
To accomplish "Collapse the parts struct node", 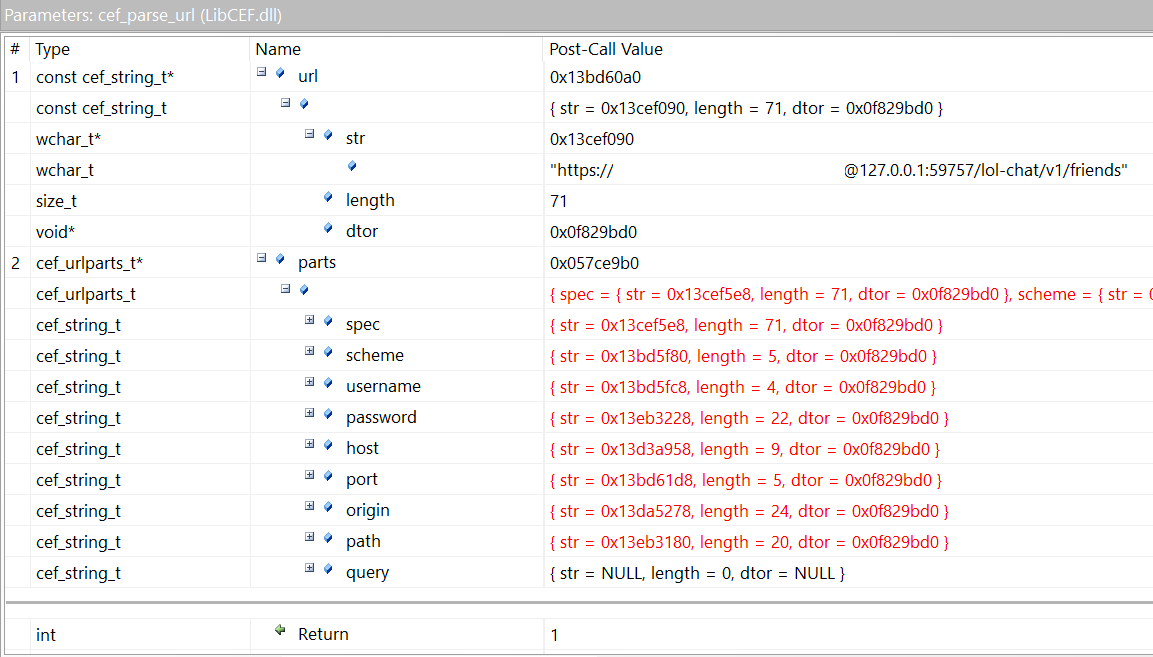I will click(x=261, y=262).
